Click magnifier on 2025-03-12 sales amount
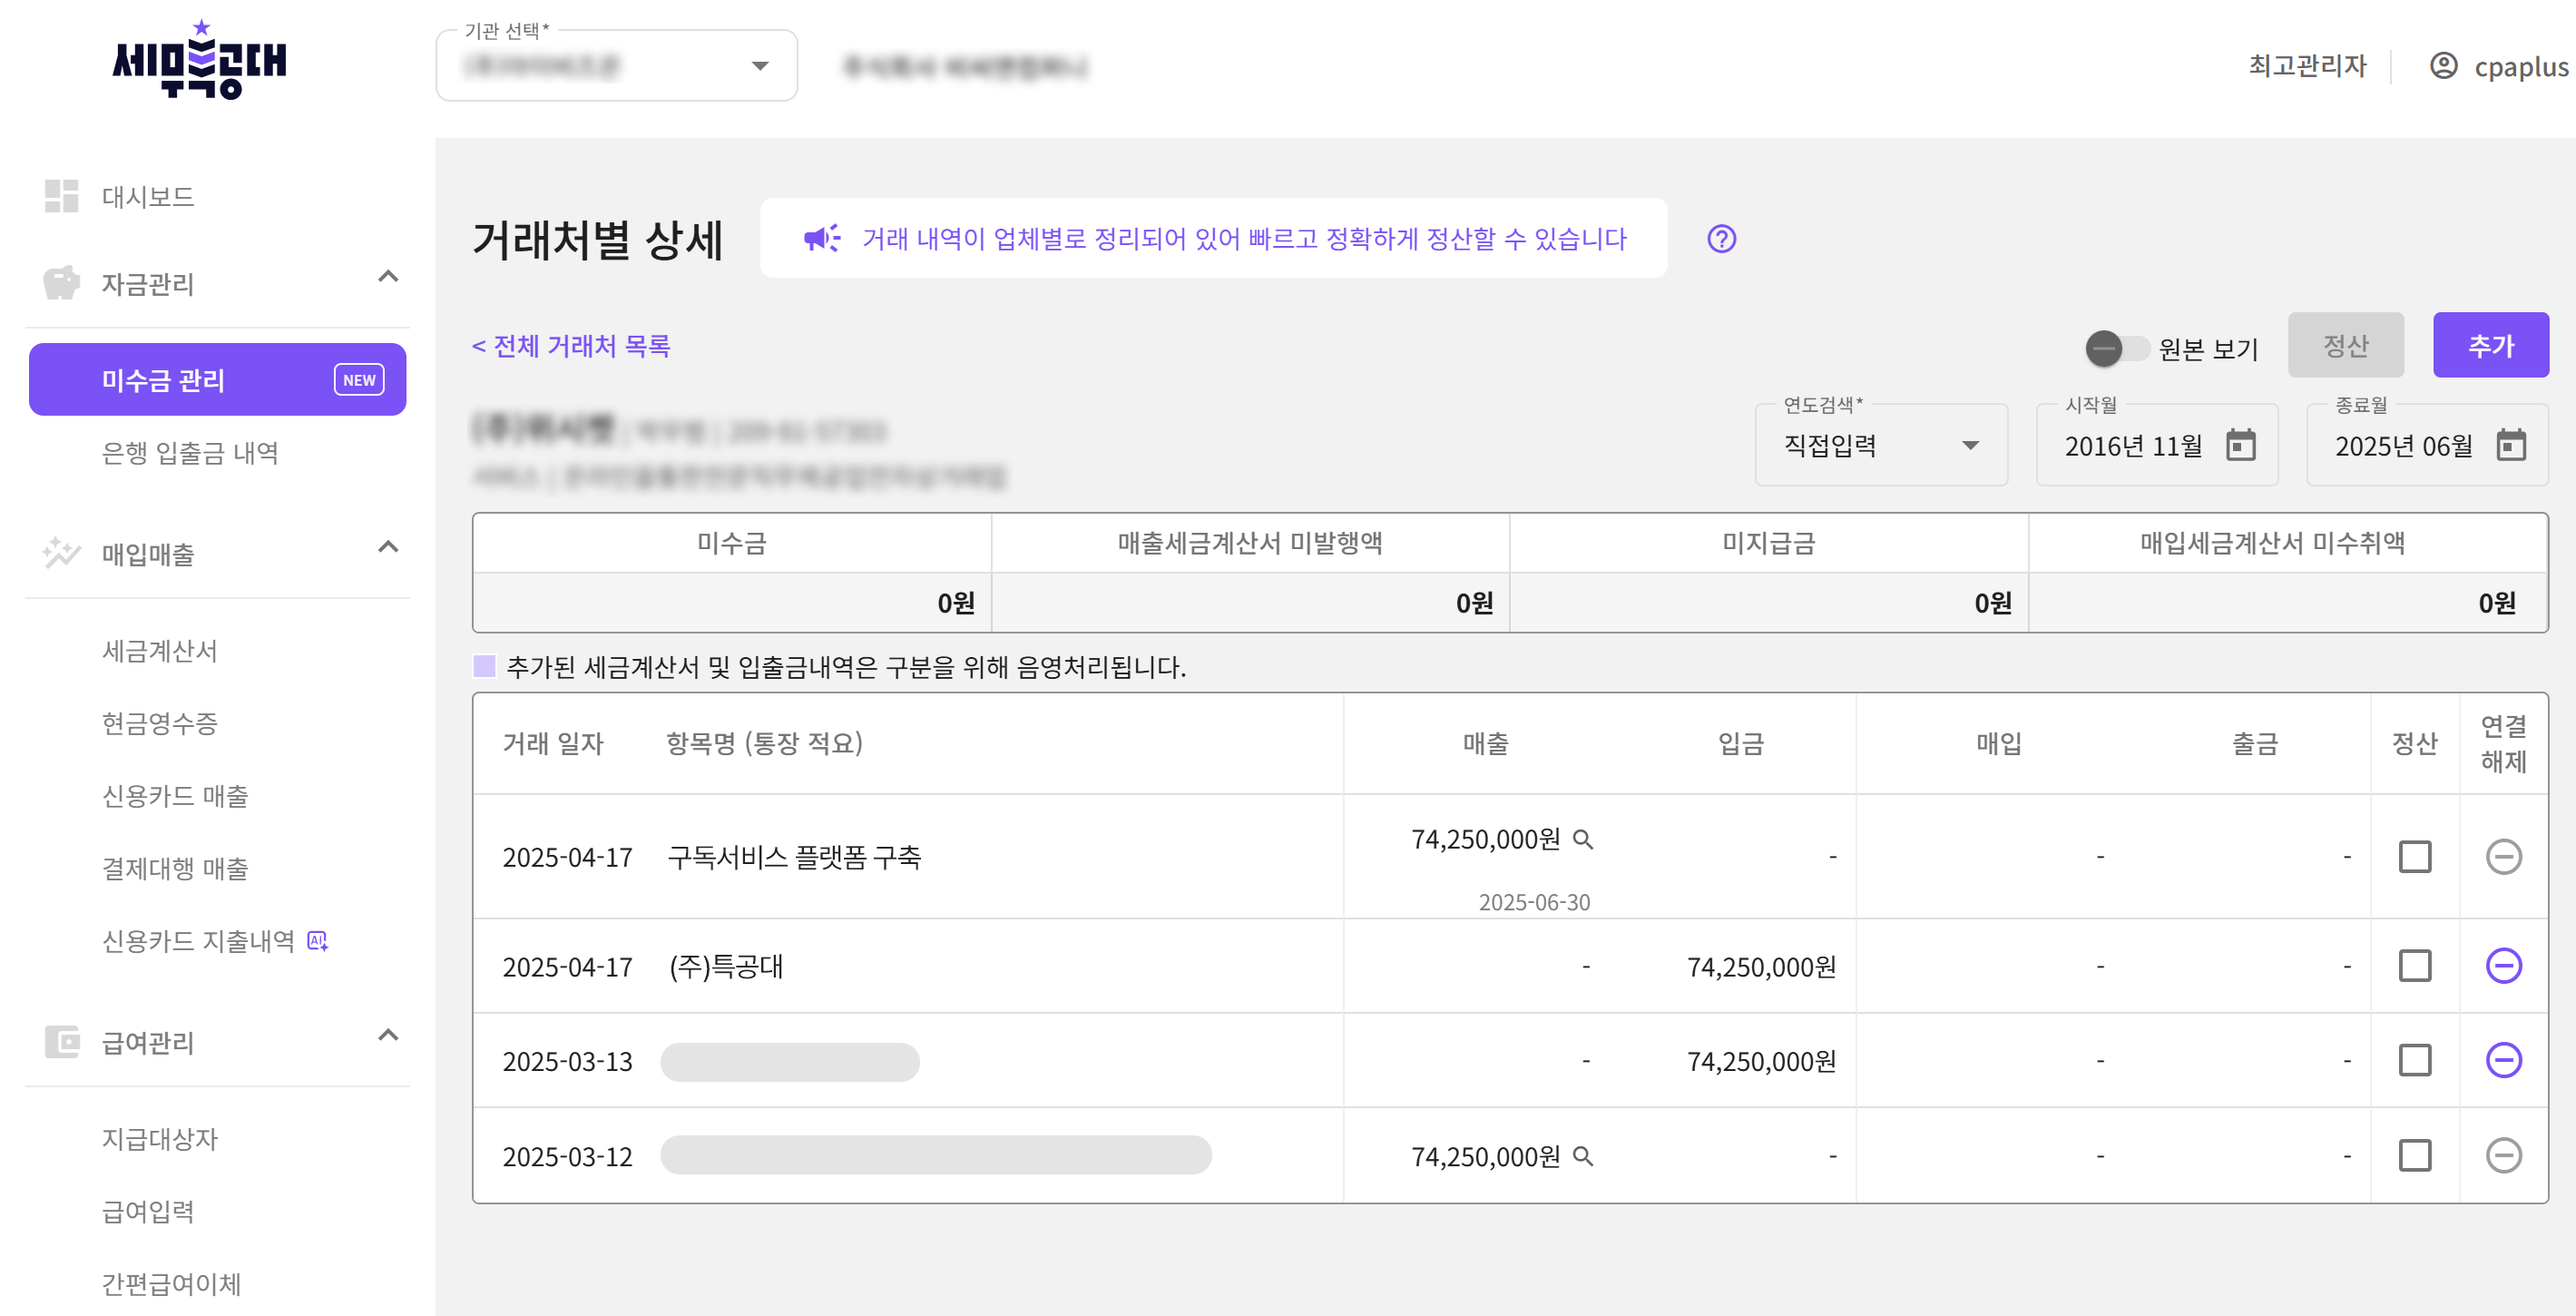The height and width of the screenshot is (1316, 2576). [x=1582, y=1156]
